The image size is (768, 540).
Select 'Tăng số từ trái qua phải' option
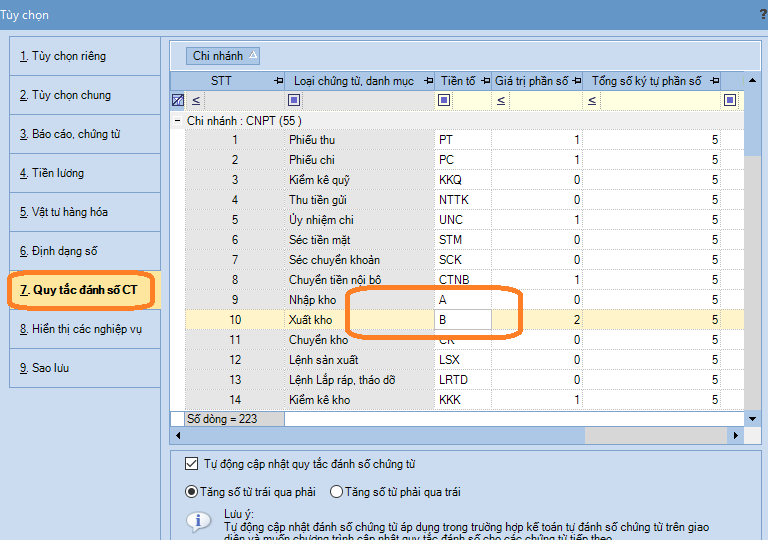[192, 492]
